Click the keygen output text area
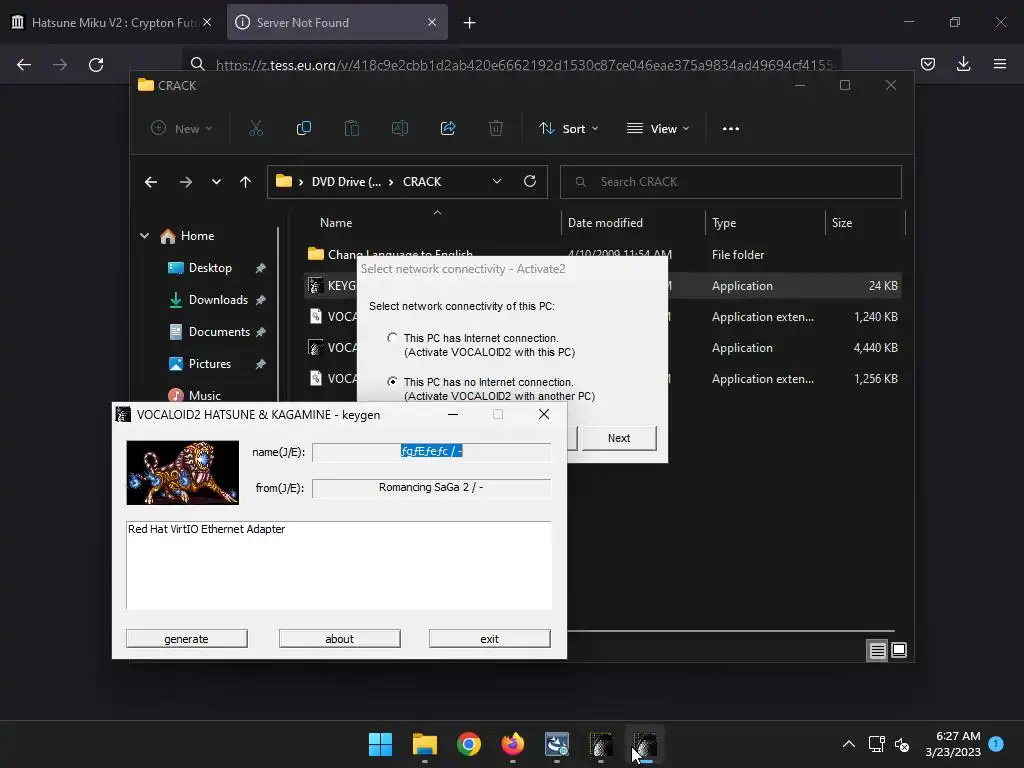1024x768 pixels. [339, 566]
